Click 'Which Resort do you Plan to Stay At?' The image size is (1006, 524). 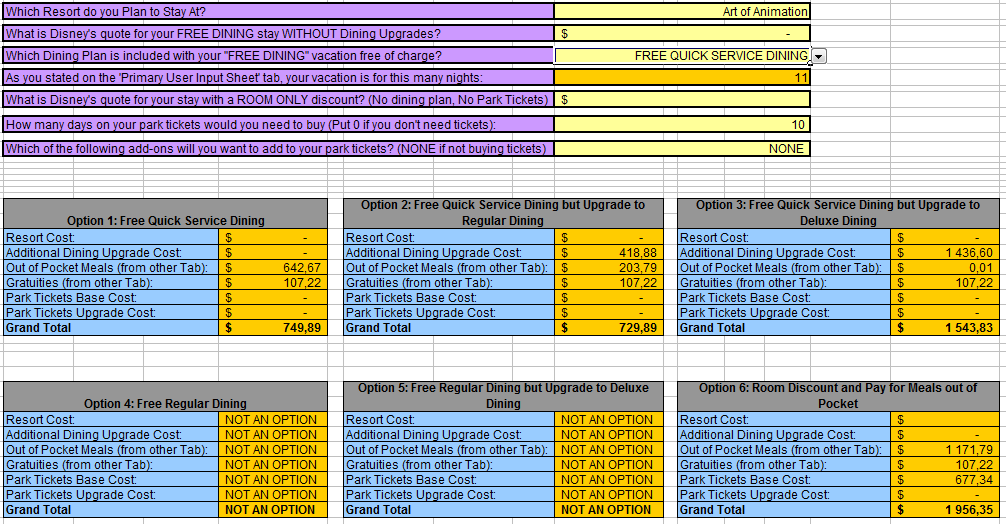(x=278, y=12)
